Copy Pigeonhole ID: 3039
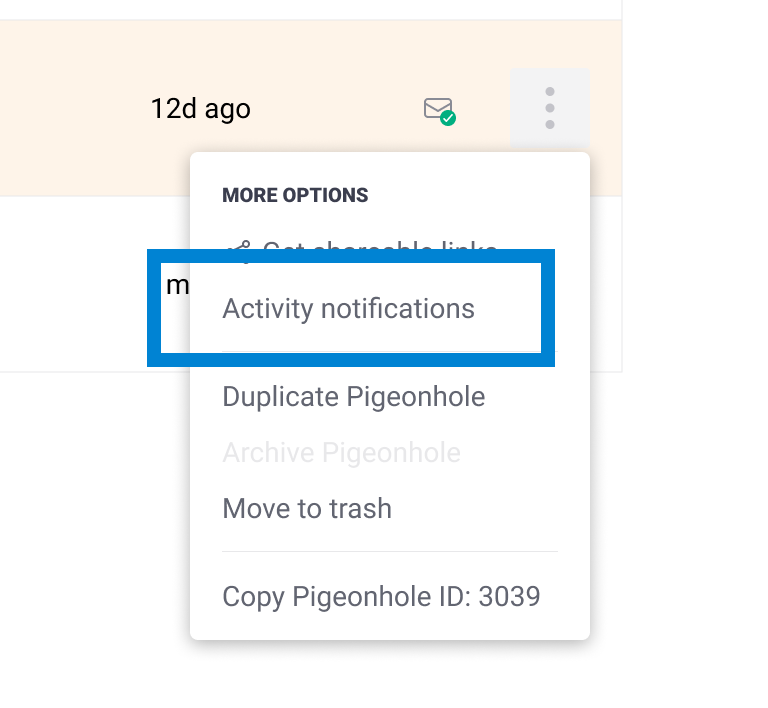The width and height of the screenshot is (768, 708). point(381,597)
